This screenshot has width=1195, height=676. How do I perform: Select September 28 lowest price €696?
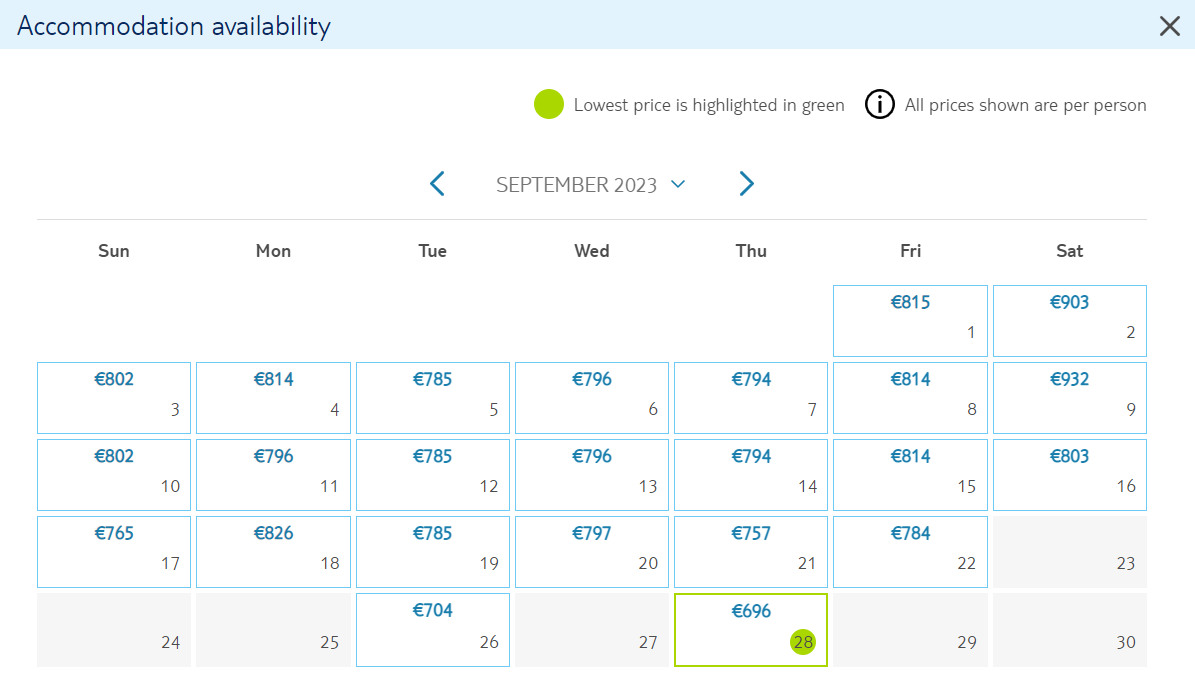pos(751,630)
